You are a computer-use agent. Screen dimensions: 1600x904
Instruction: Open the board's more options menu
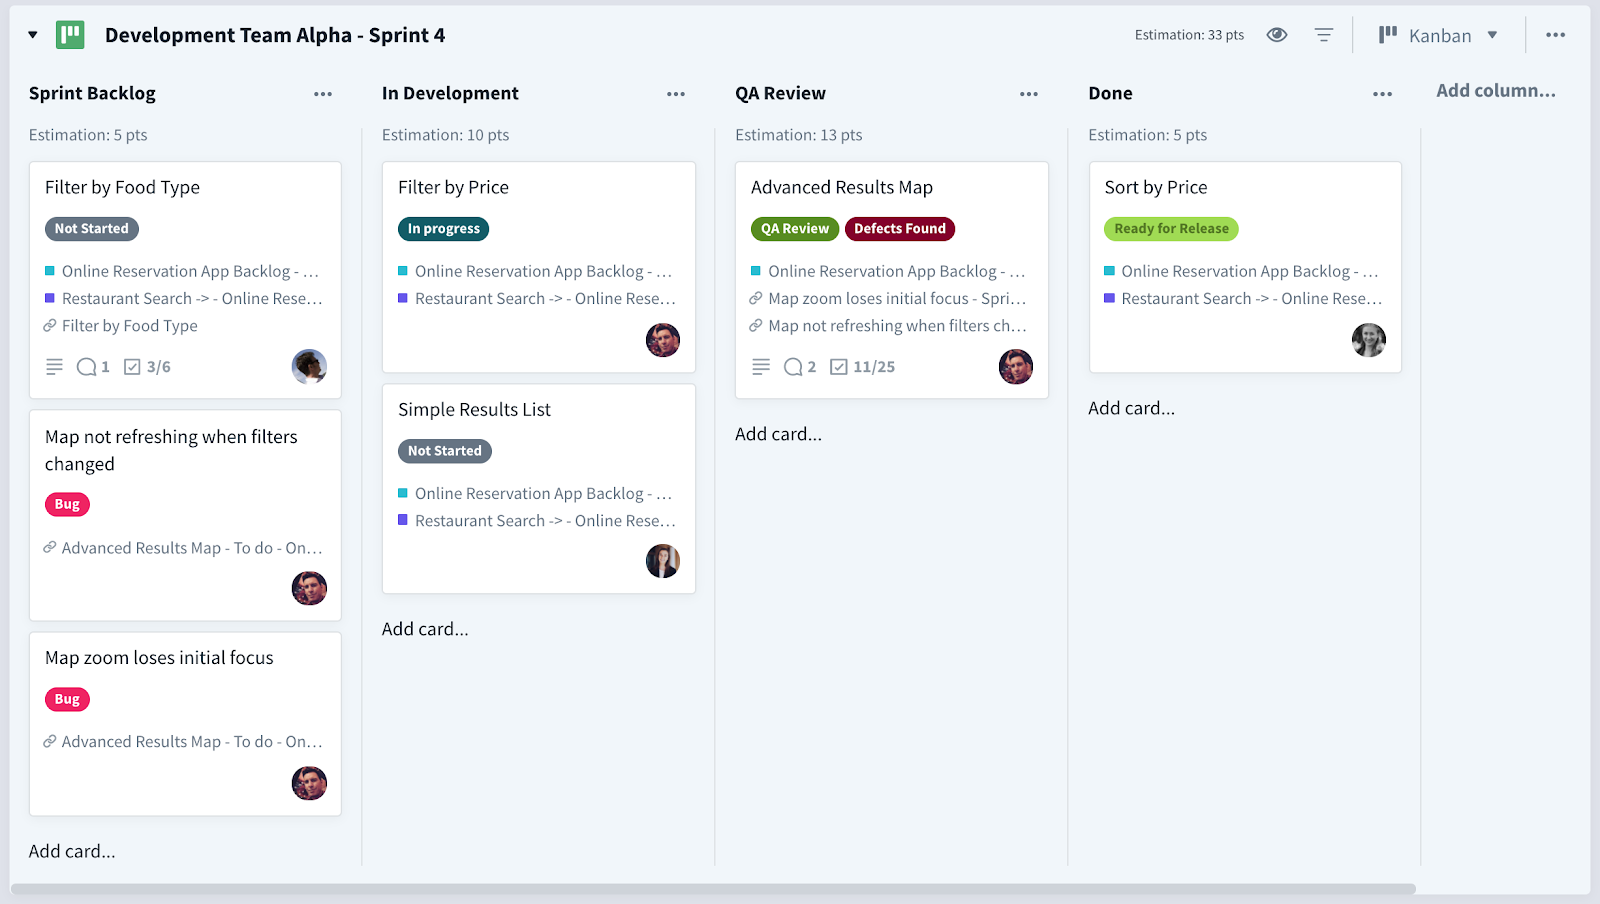coord(1555,35)
